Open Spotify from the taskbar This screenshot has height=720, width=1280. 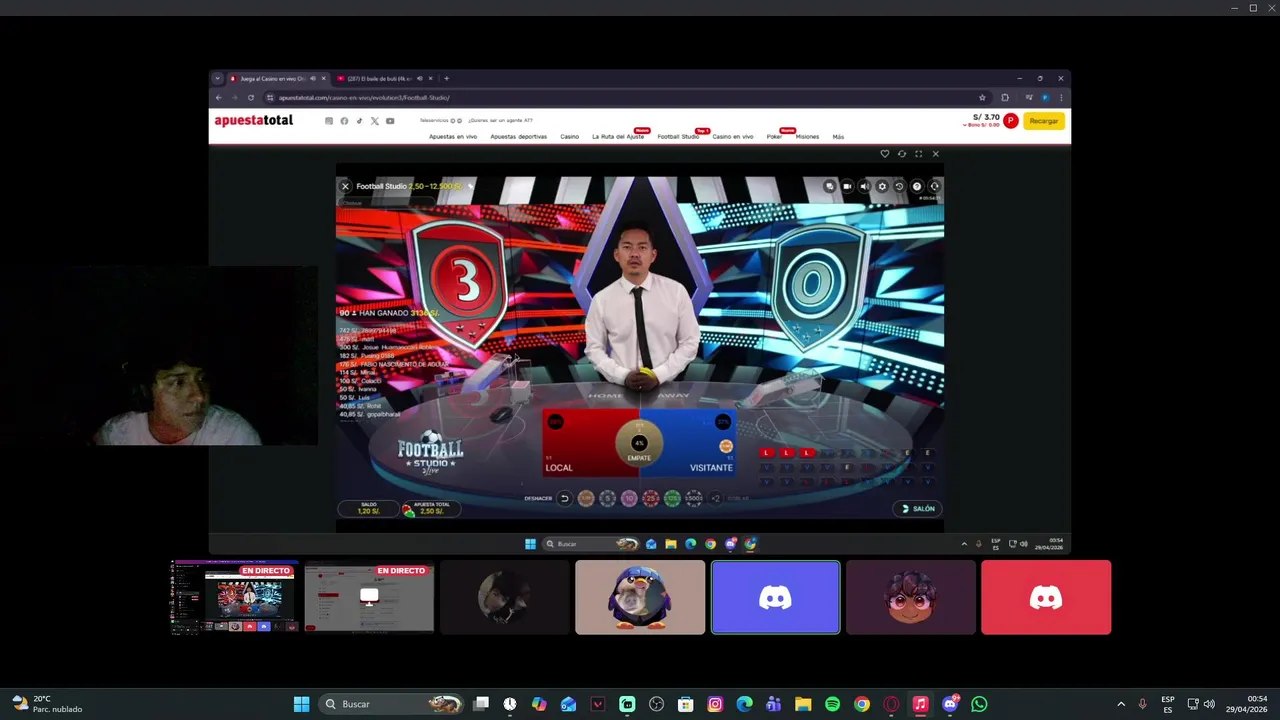[x=832, y=704]
